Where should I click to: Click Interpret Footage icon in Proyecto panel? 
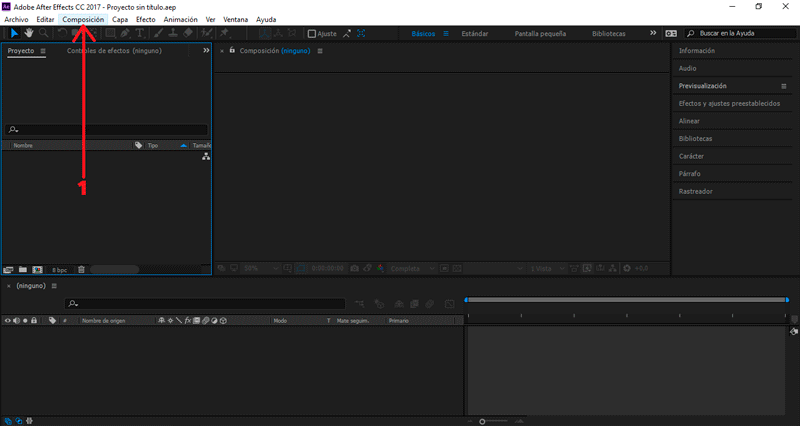click(8, 269)
